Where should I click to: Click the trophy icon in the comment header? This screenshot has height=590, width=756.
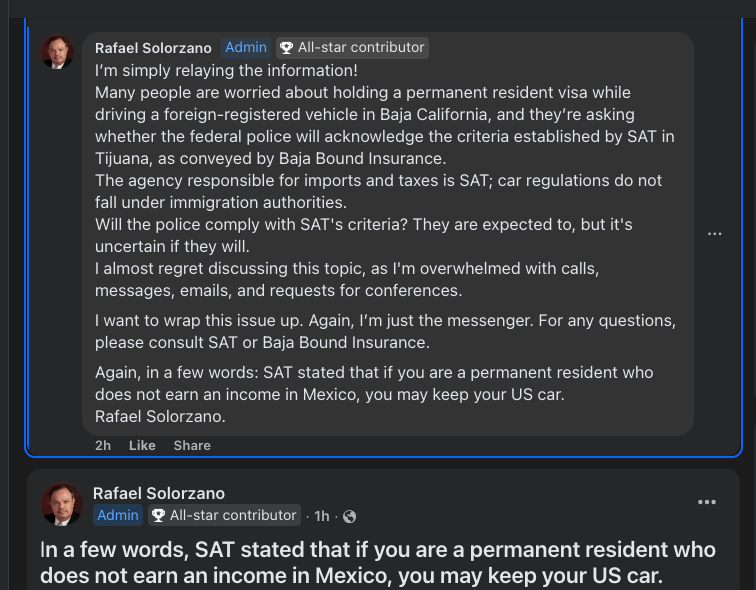(x=286, y=47)
